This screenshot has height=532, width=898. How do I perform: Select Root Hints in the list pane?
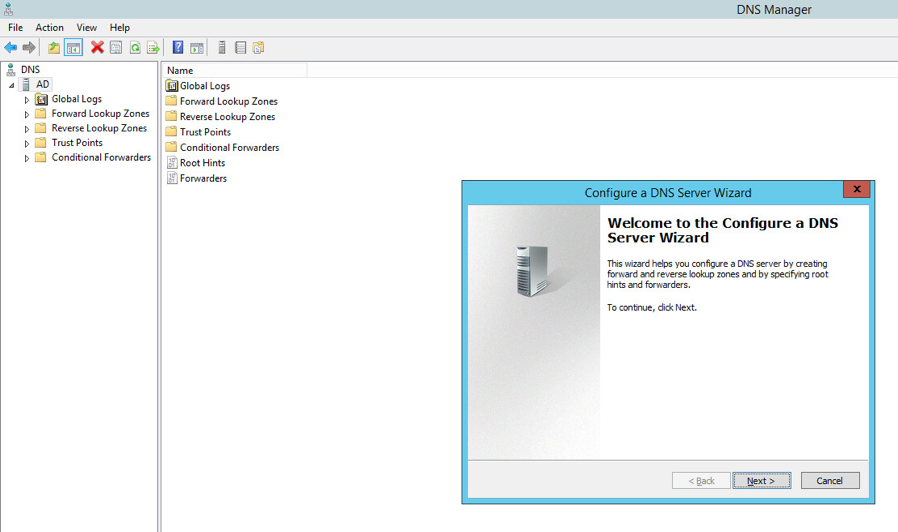[202, 163]
